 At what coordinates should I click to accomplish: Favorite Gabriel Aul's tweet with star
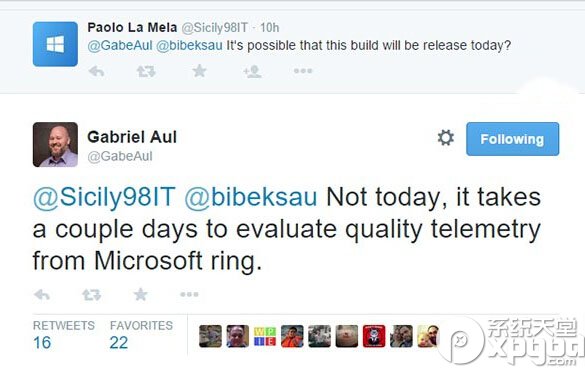pyautogui.click(x=141, y=294)
